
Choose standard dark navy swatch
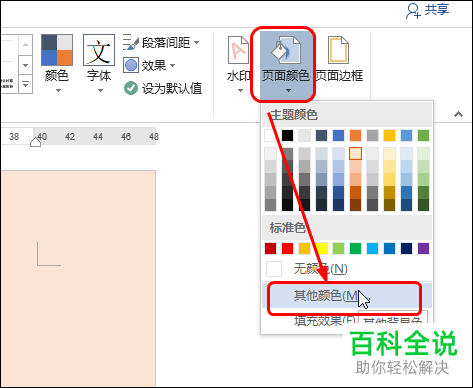(x=406, y=248)
